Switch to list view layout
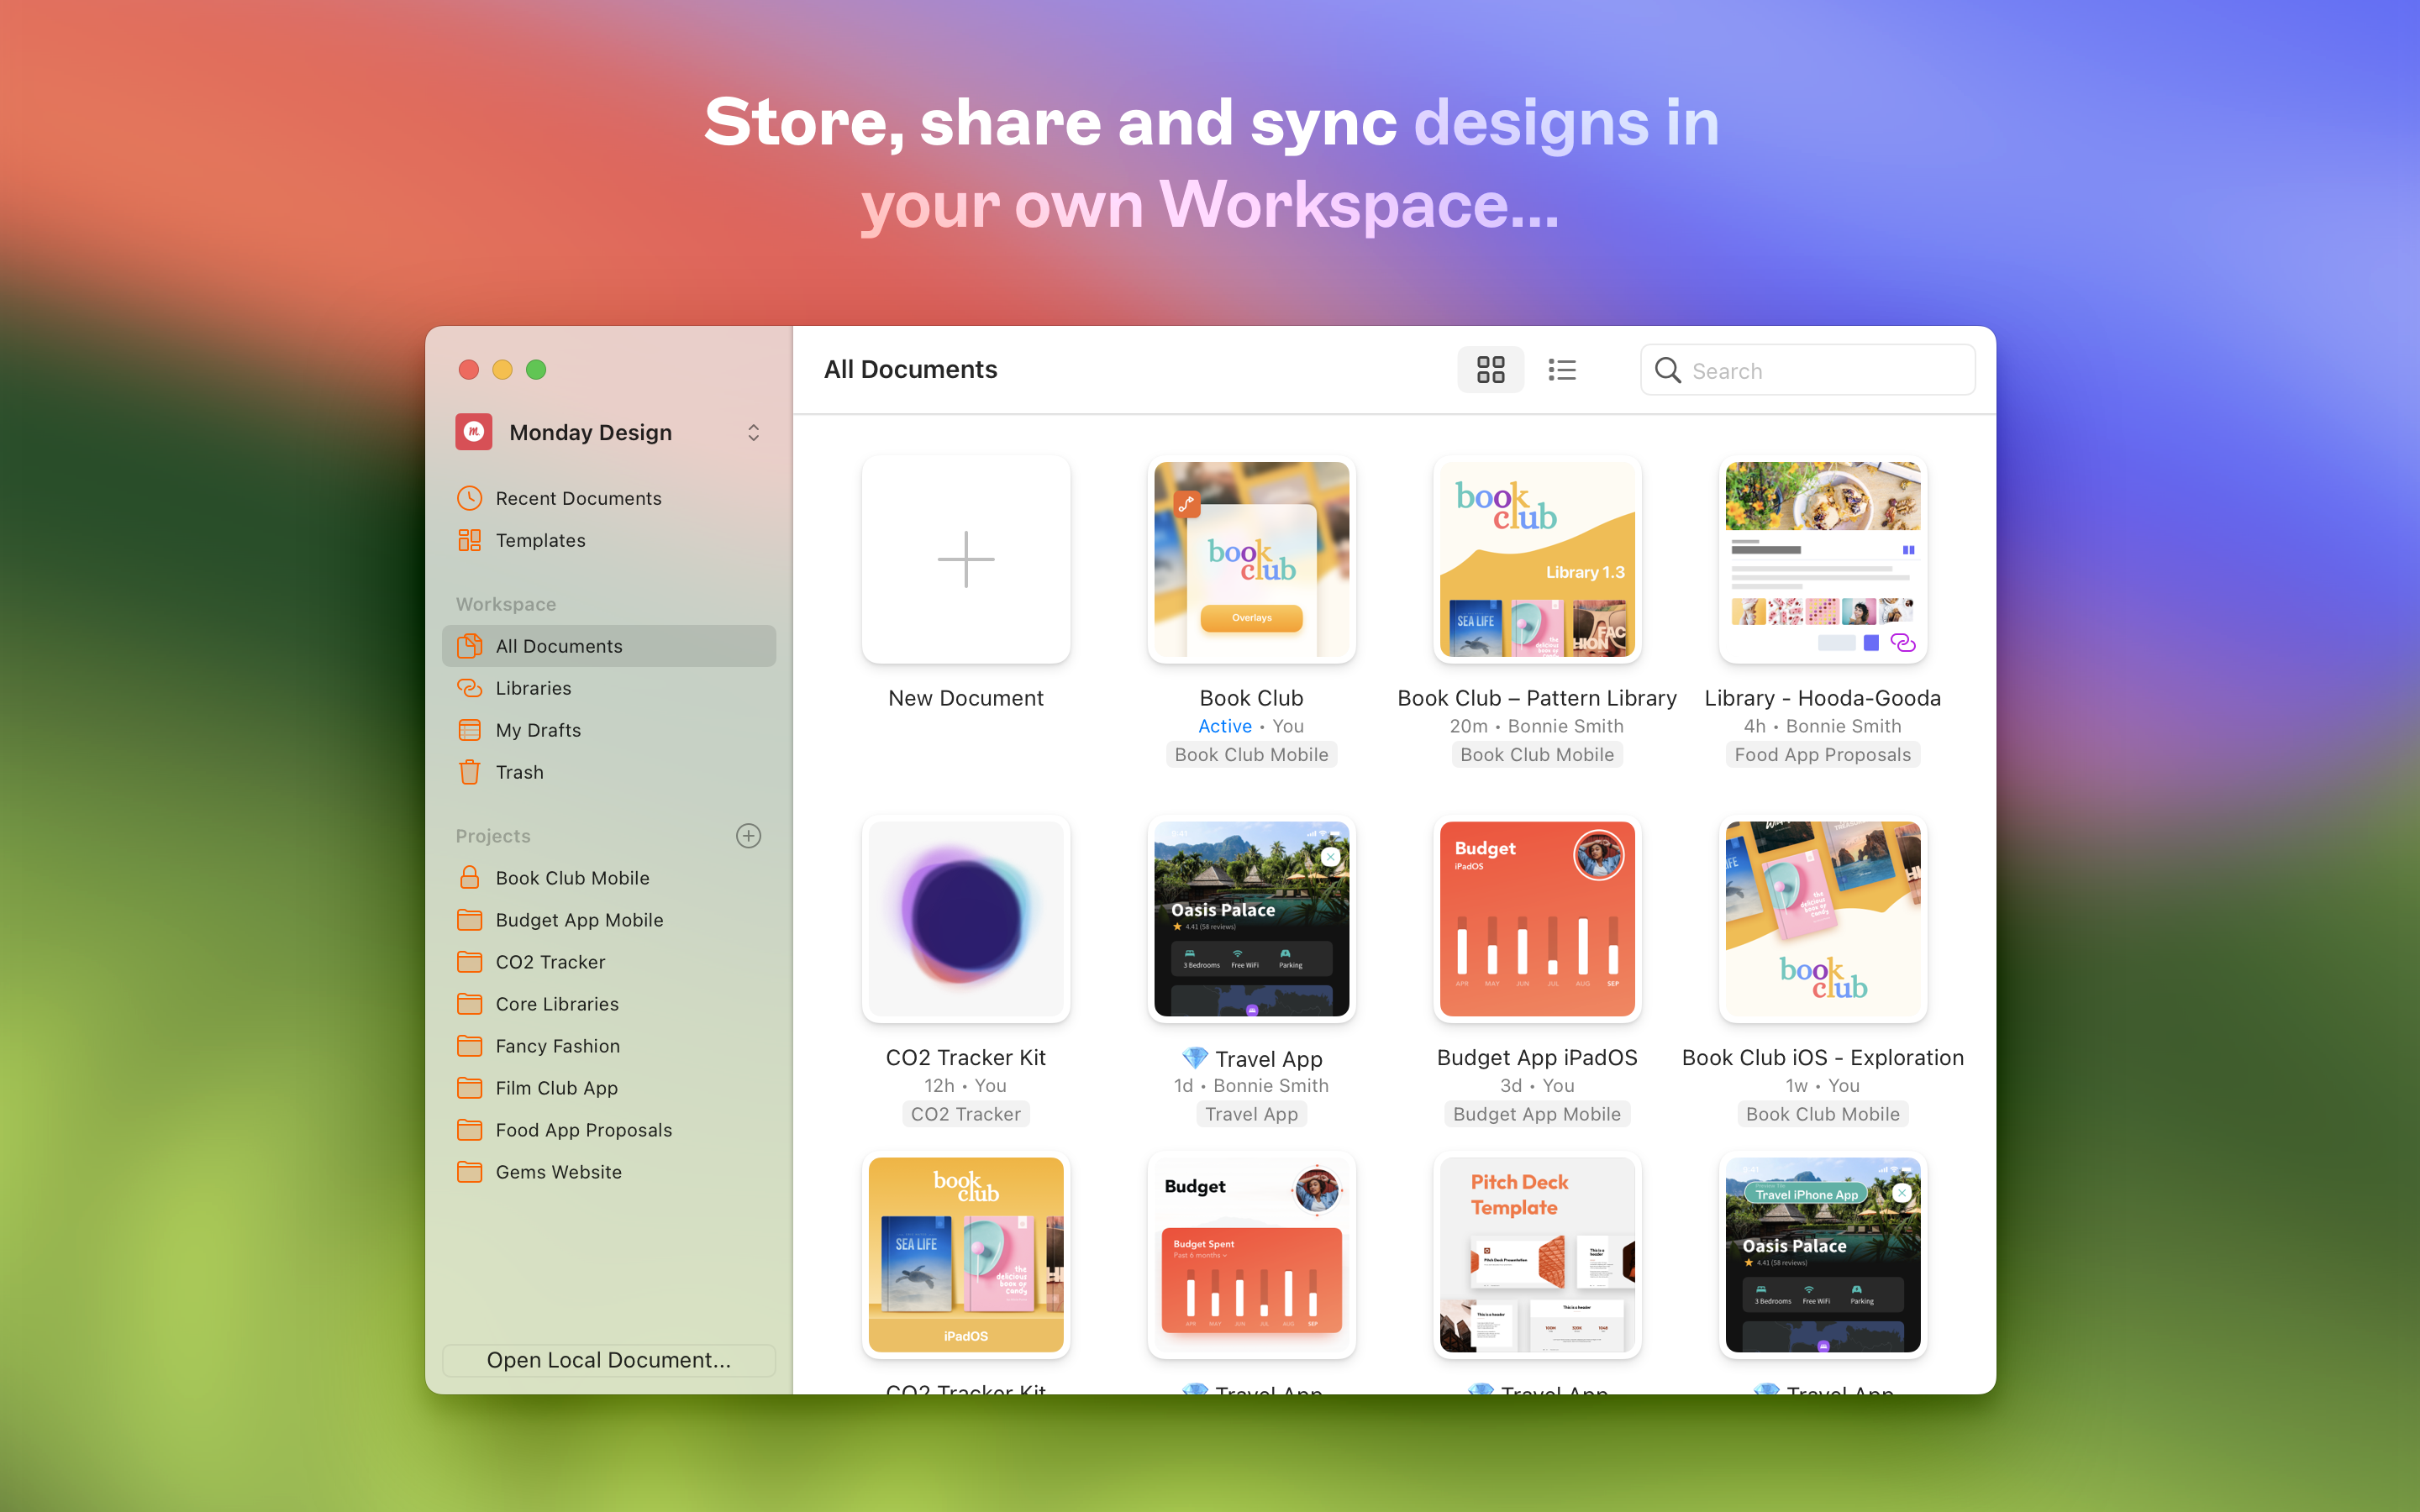The height and width of the screenshot is (1512, 2420). pos(1562,370)
